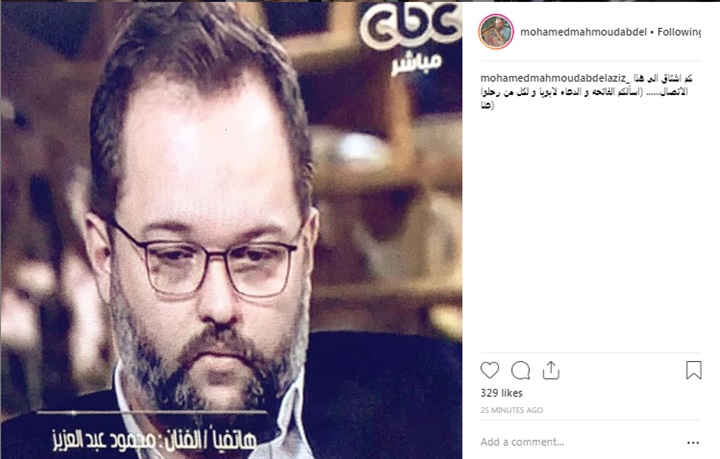Screen dimensions: 720x459
Task: Open more options three-dots menu
Action: (x=693, y=442)
